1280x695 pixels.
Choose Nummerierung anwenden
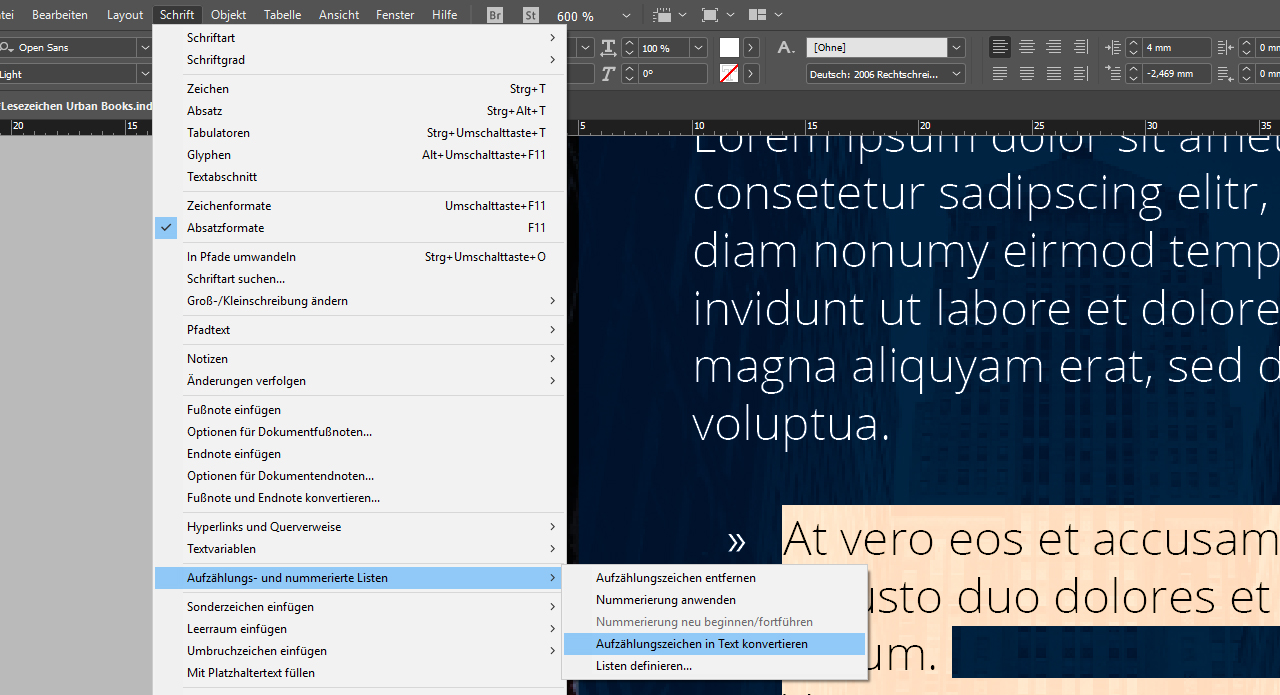coord(715,600)
